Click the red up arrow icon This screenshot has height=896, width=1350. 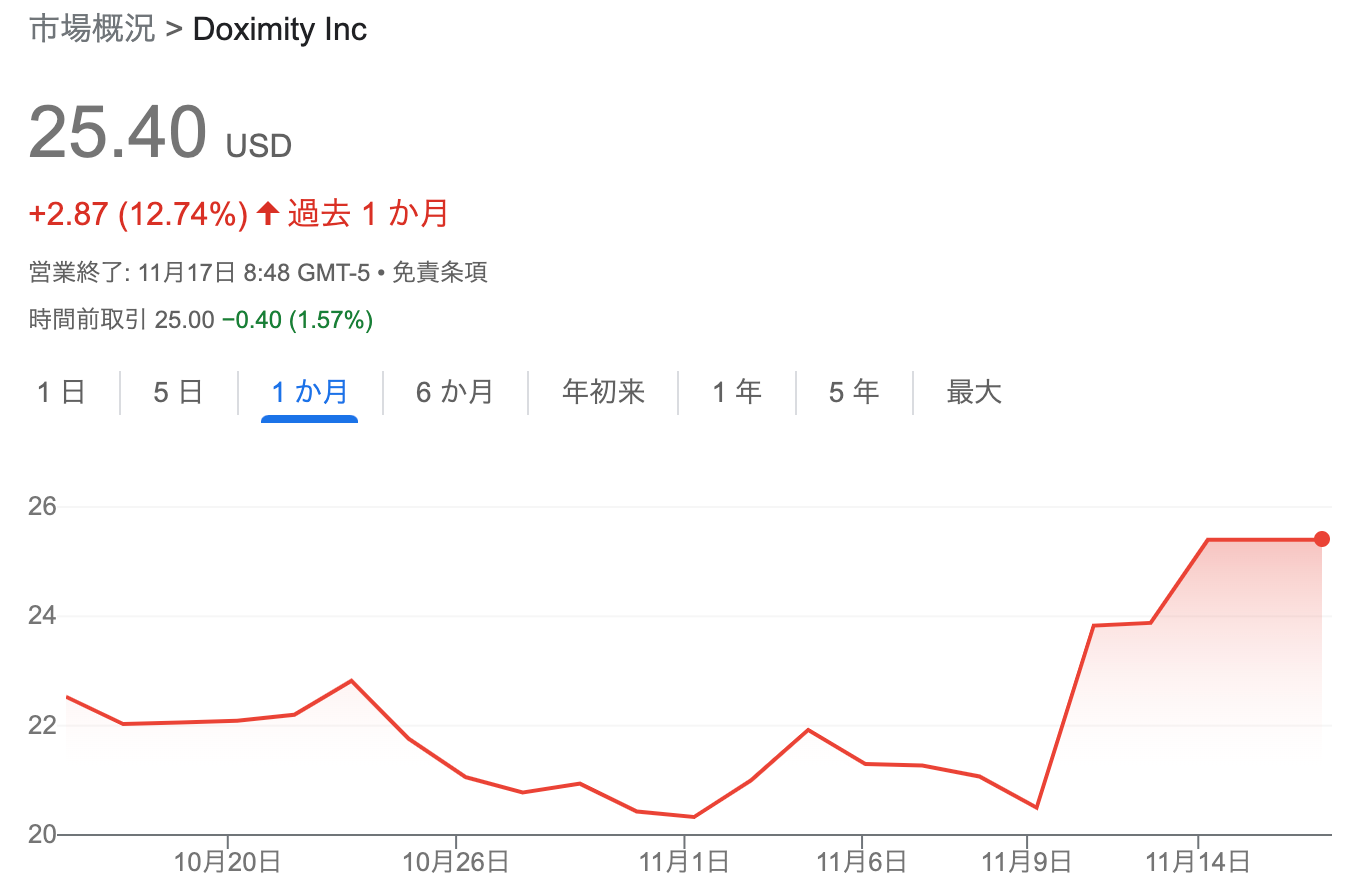click(x=267, y=213)
